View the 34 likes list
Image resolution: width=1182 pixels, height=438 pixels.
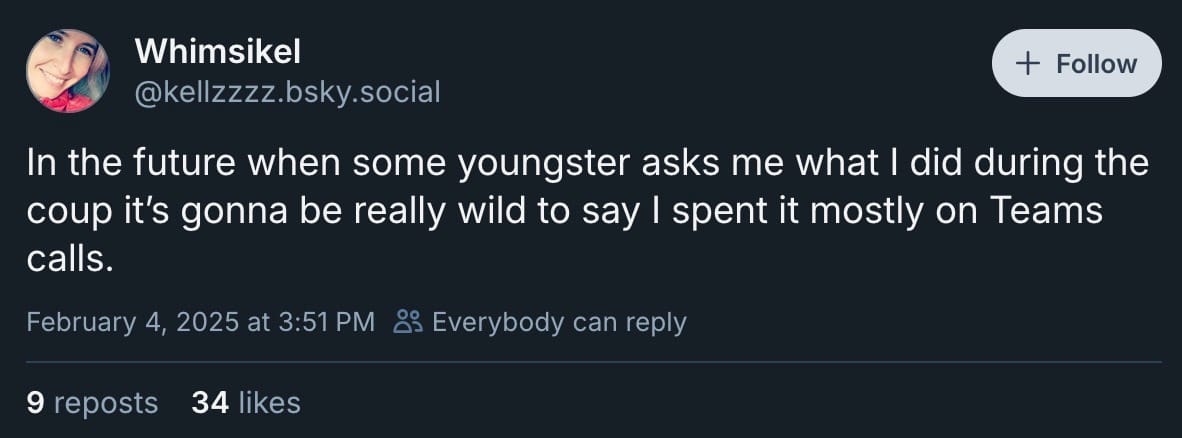pos(245,402)
